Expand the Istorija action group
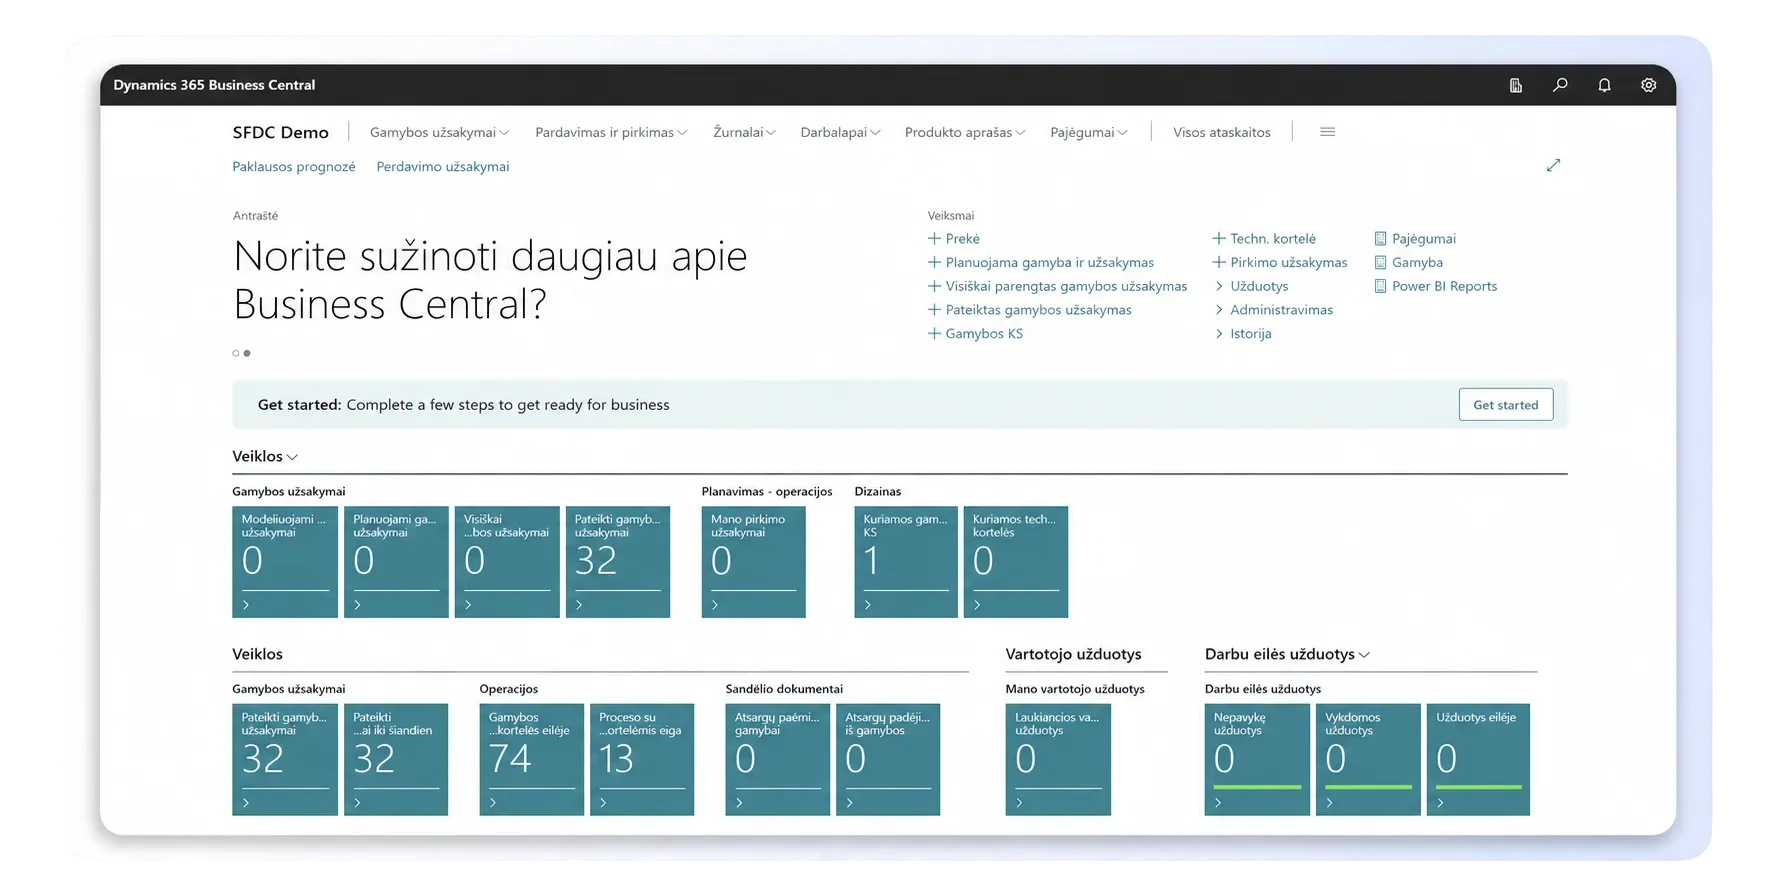 click(1243, 334)
